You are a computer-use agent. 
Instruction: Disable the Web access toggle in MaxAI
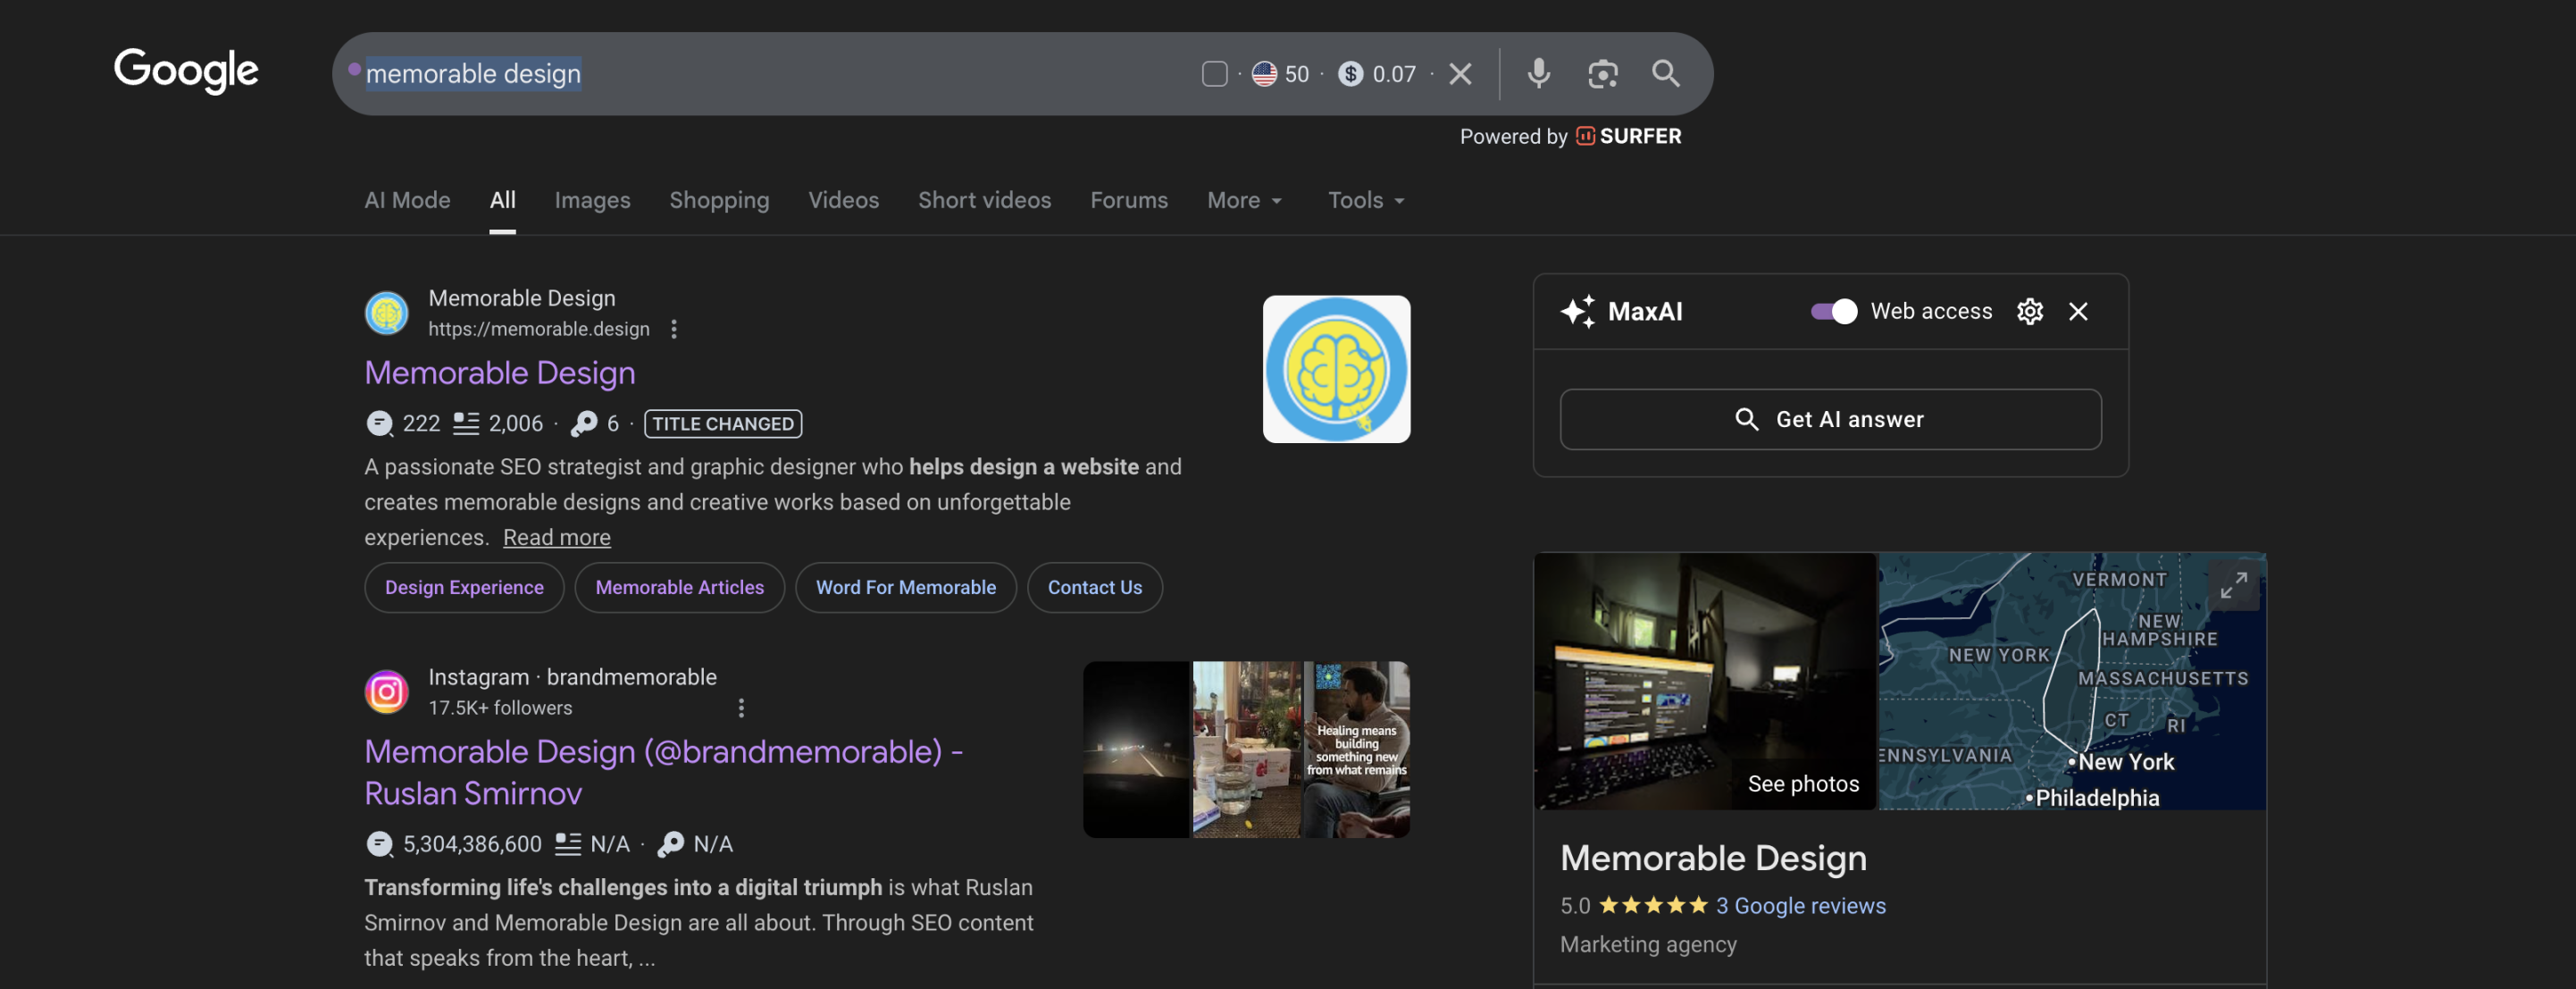click(x=1833, y=311)
